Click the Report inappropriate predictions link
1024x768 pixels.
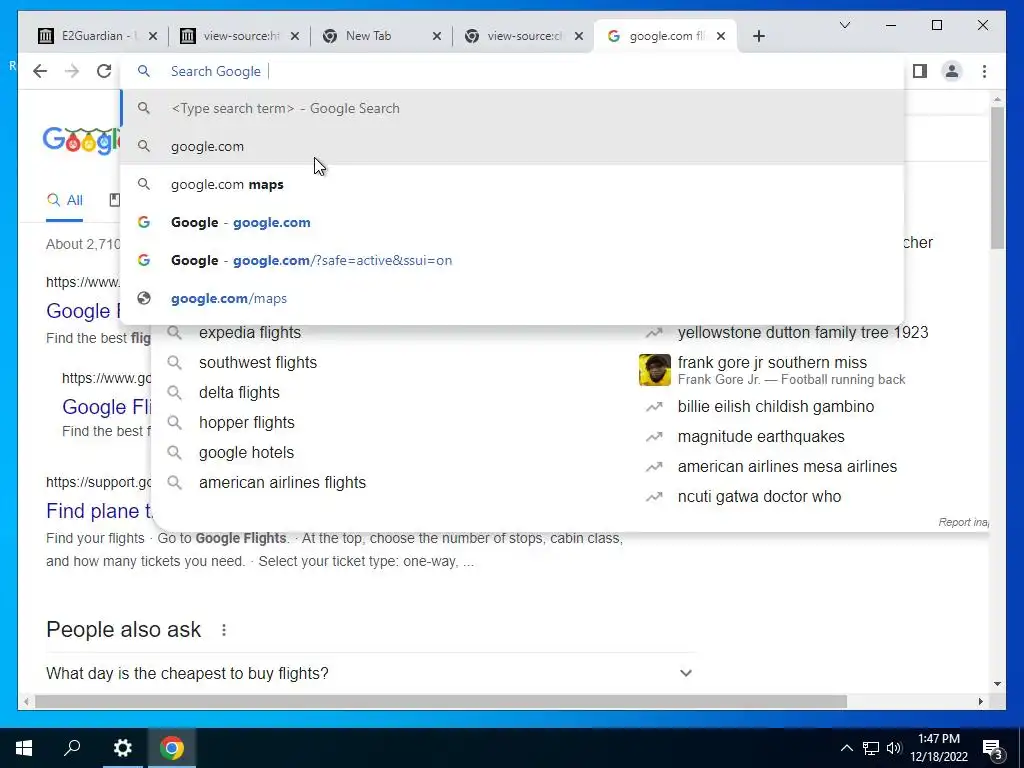tap(964, 522)
